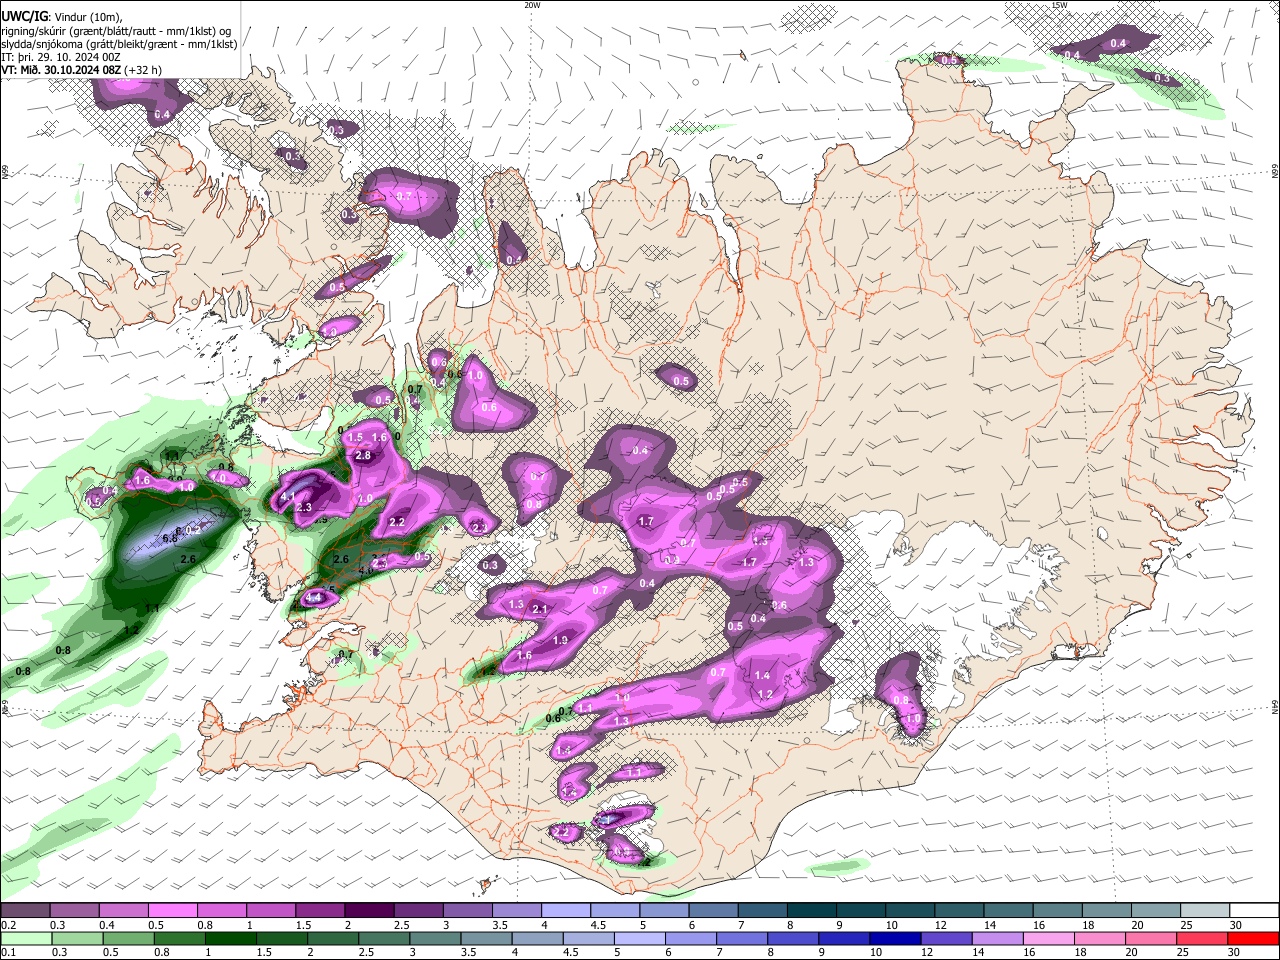
Task: Click the valid time 'VT: Mið. 30.10.2024 08Z (+32 h)'
Action: pos(82,70)
